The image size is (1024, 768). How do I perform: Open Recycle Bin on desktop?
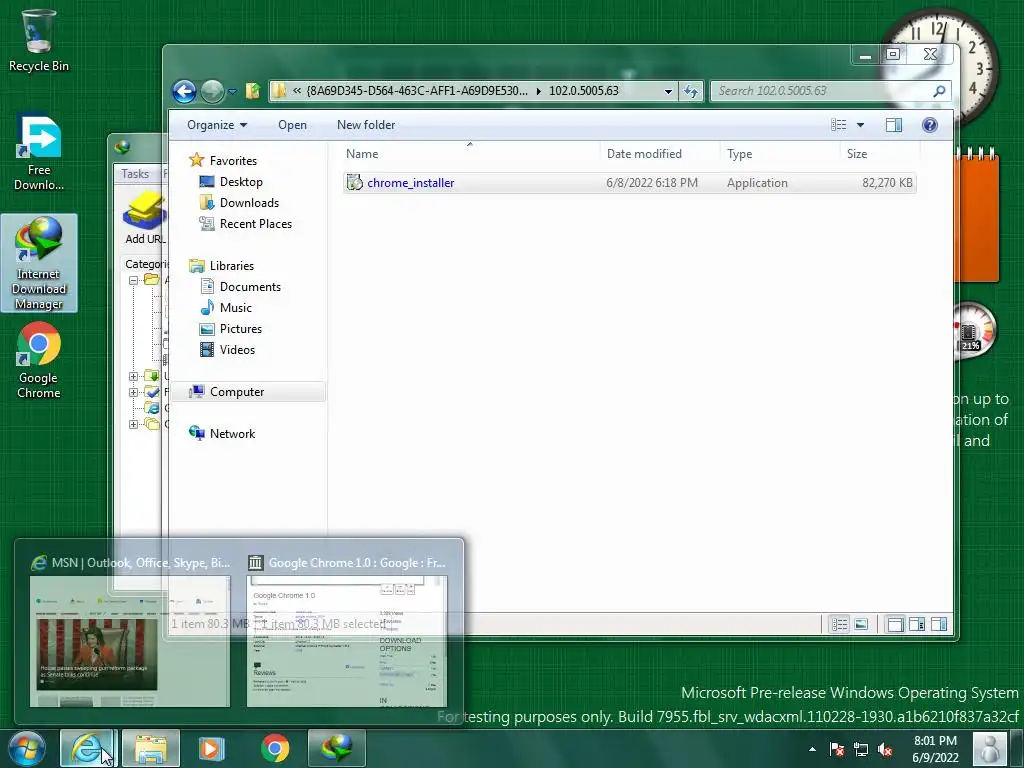[39, 40]
